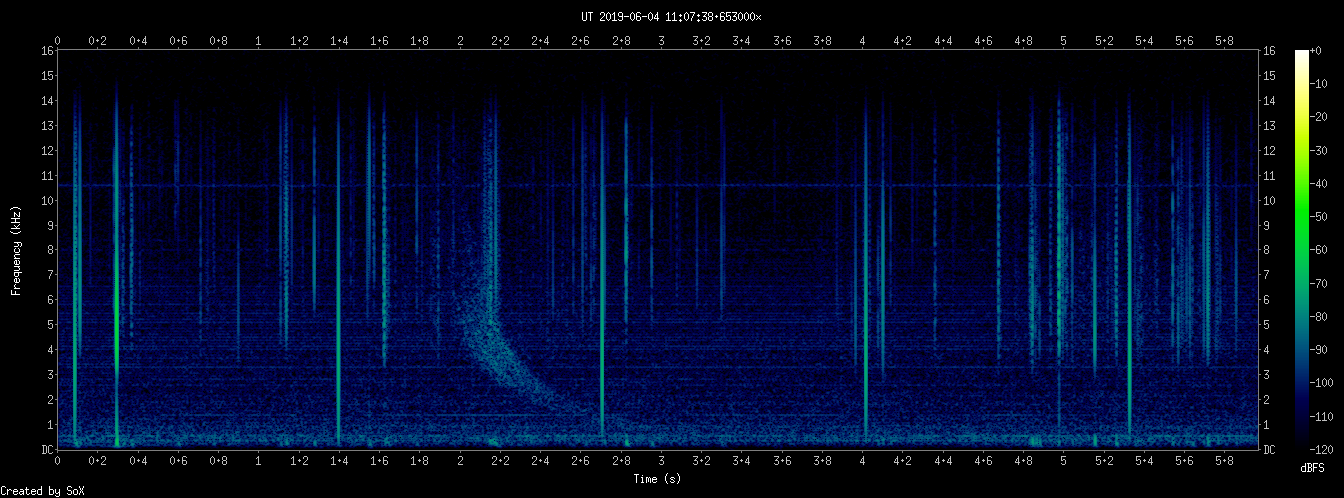Screen dimensions: 1344x498
Task: Click the "Created by SoX" caption
Action: tap(42, 491)
